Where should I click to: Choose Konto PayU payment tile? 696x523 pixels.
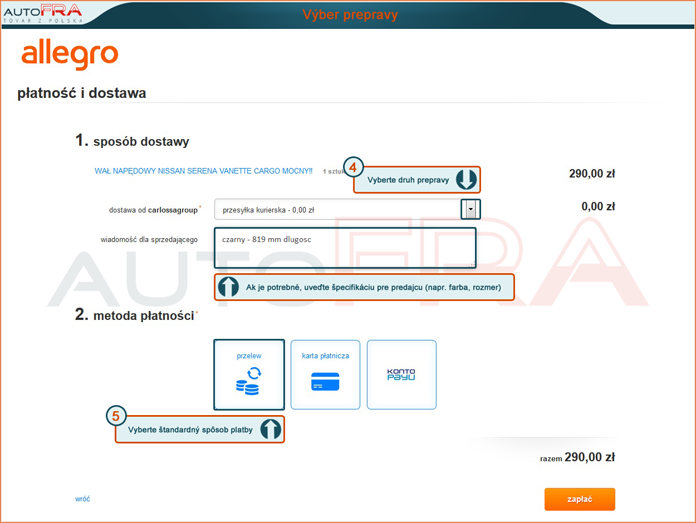click(x=402, y=375)
